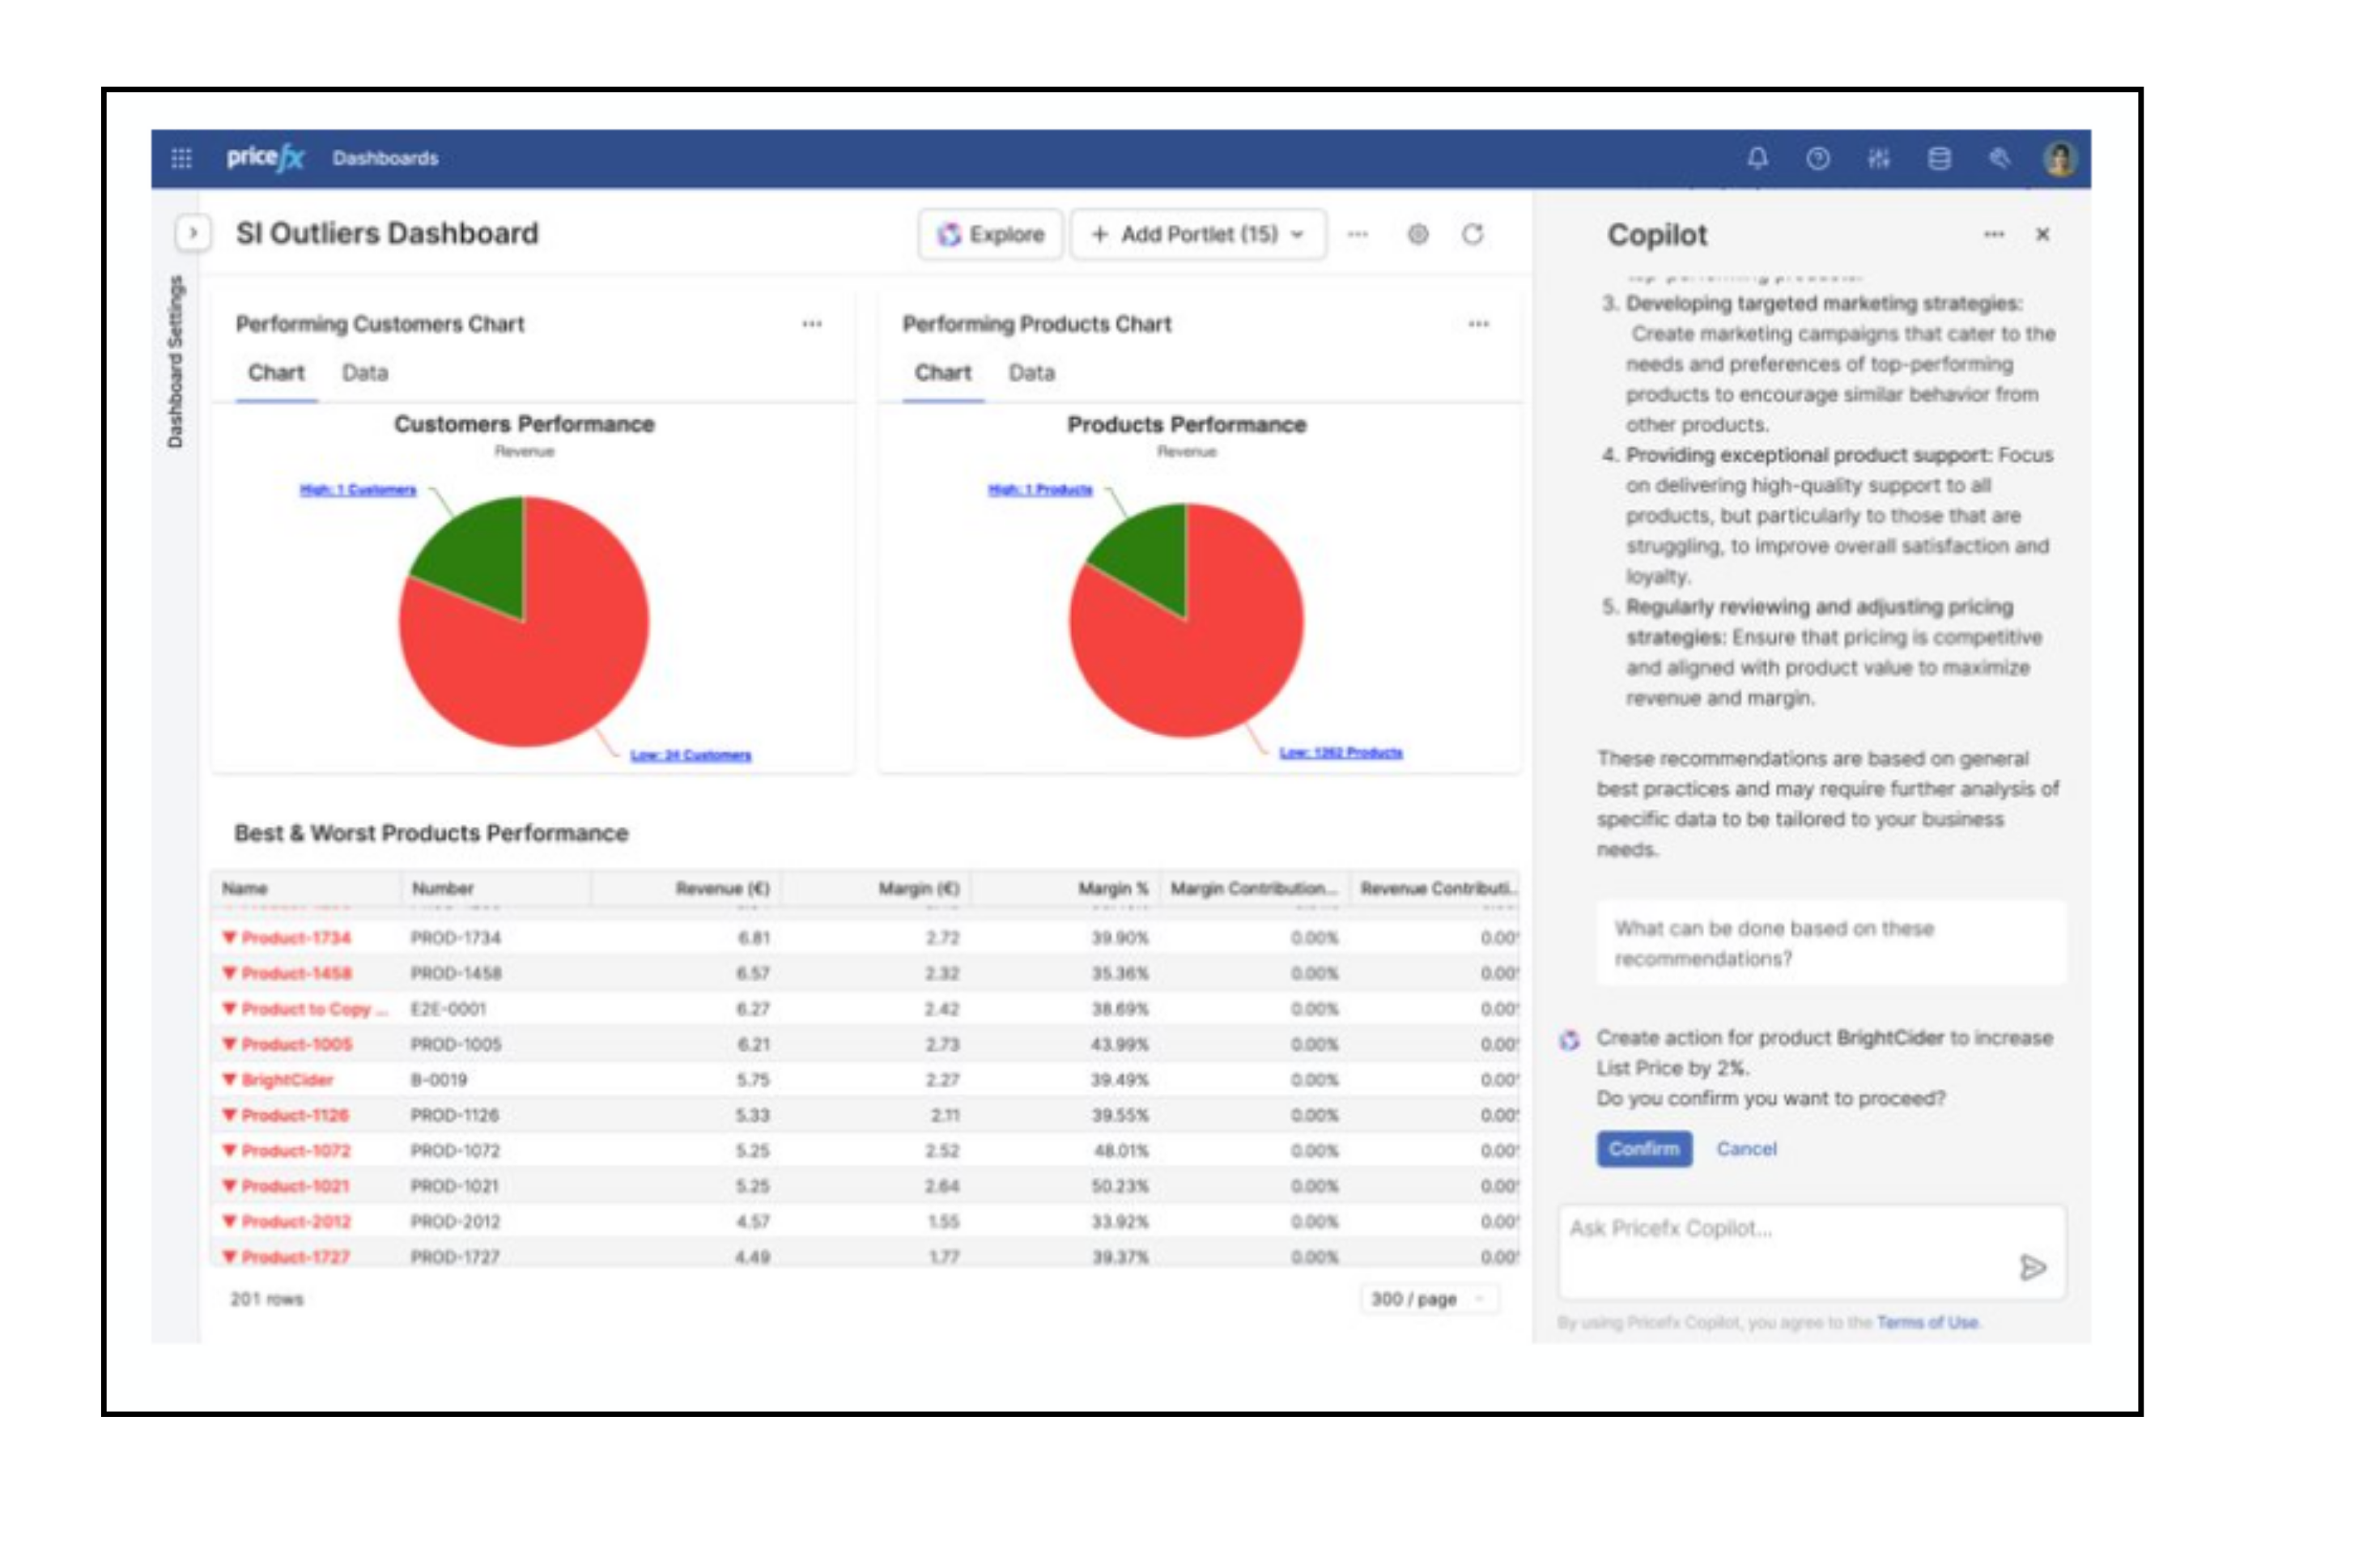Click the help question mark icon
This screenshot has width=2380, height=1548.
1818,158
